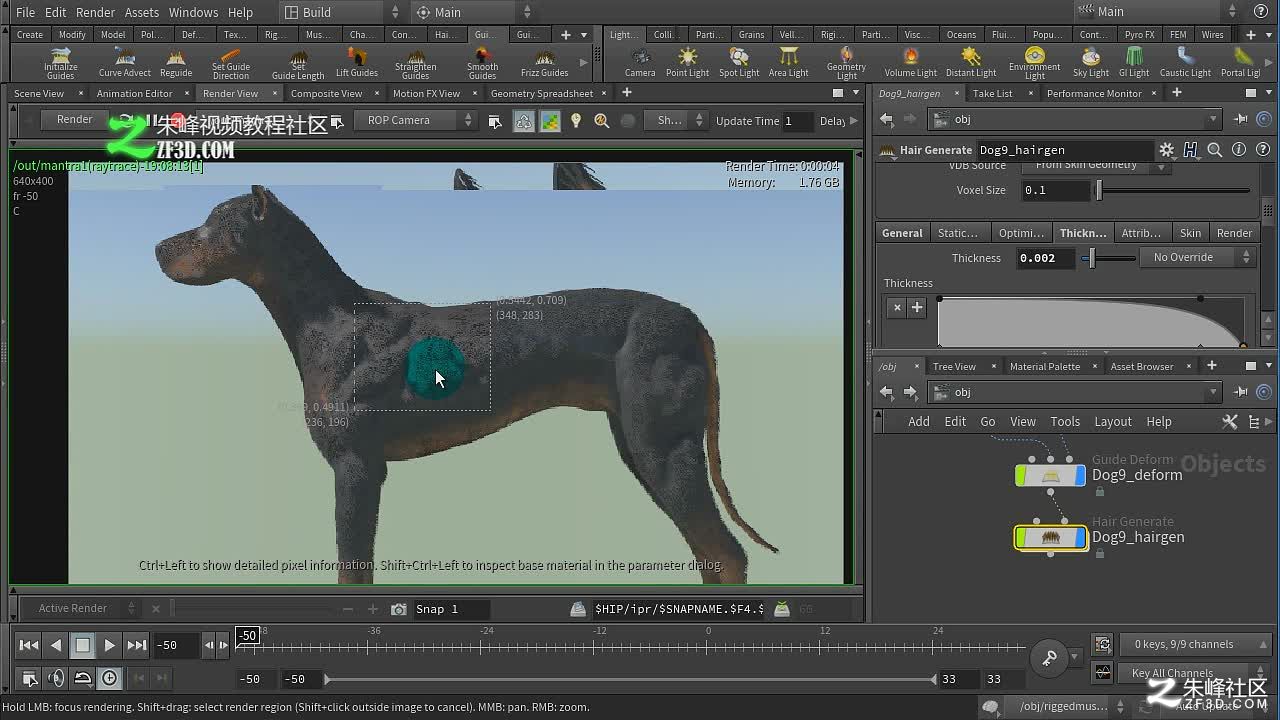Toggle the light bulb icon in render toolbar

click(576, 121)
